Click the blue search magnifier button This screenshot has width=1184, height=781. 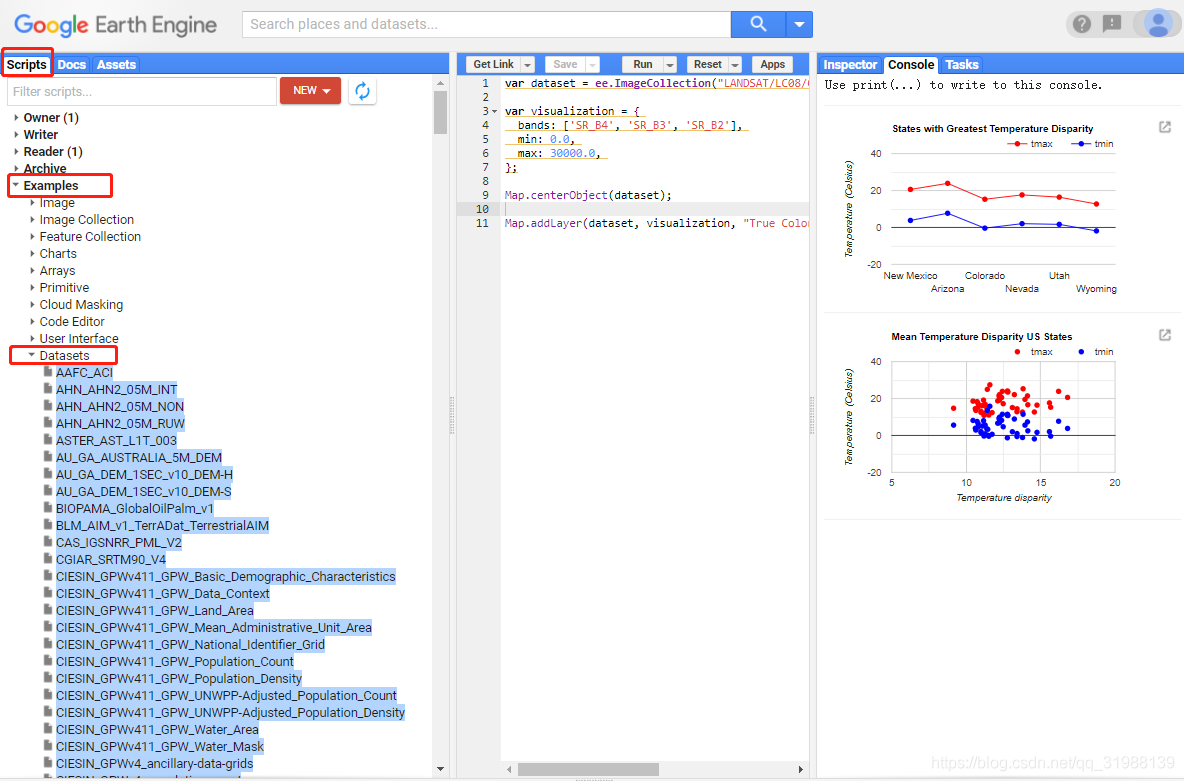tap(758, 24)
